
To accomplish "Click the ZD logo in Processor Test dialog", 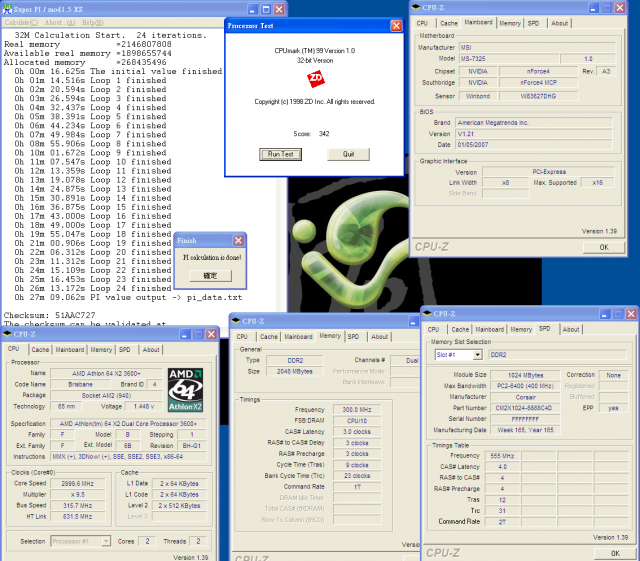I will click(316, 78).
